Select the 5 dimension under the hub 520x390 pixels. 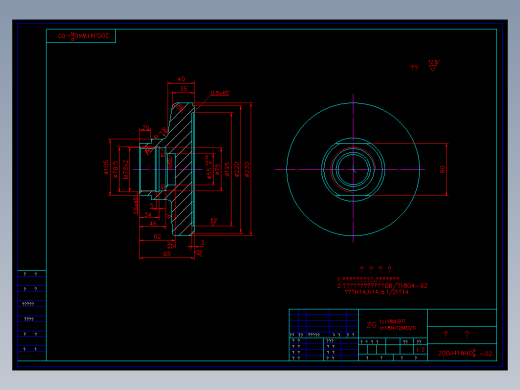[x=152, y=205]
